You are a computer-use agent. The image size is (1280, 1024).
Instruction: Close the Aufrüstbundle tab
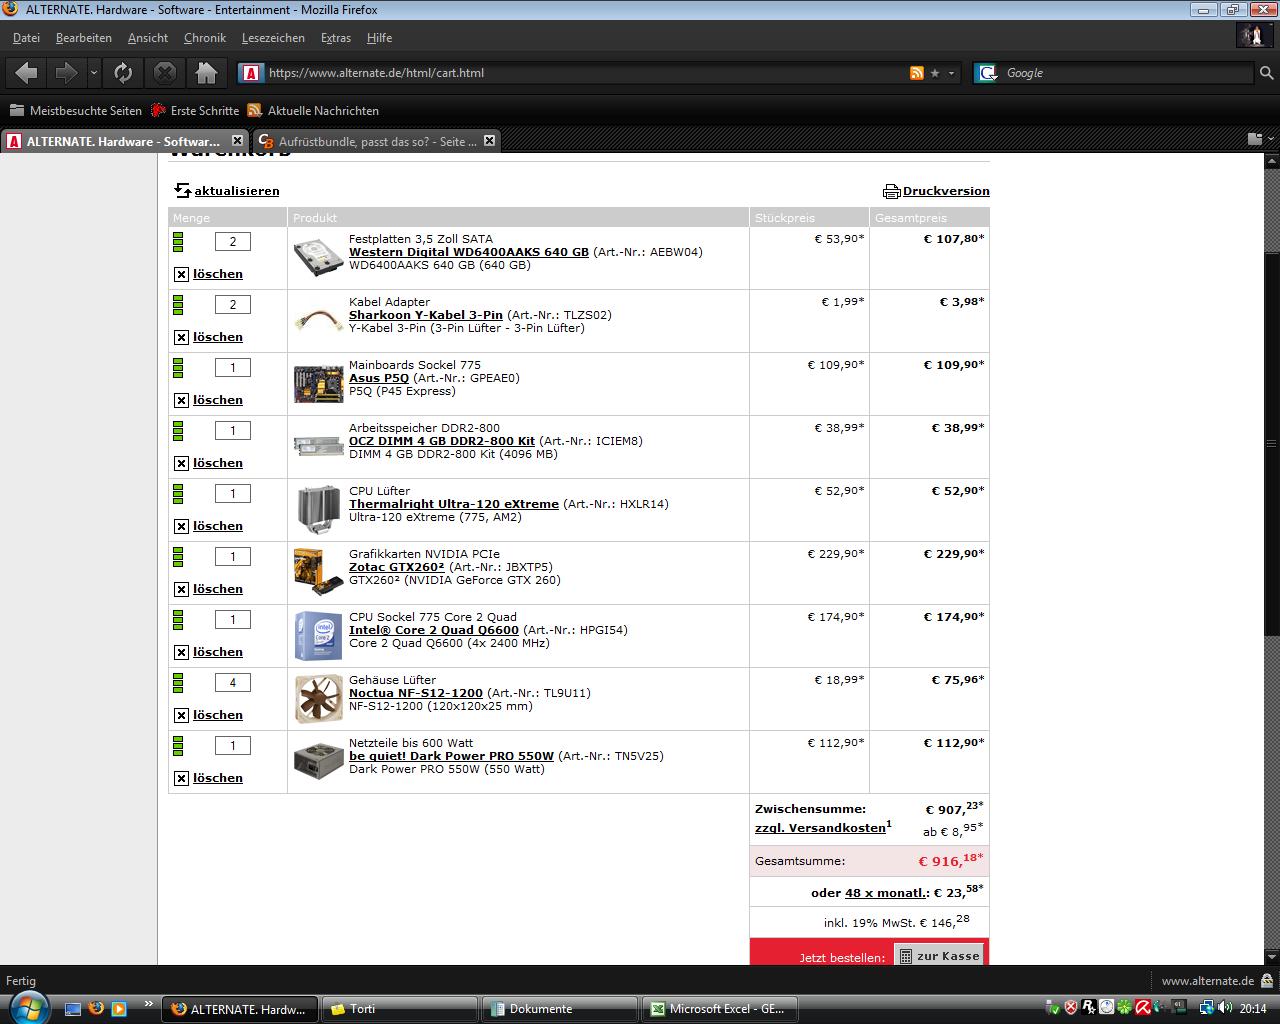tap(489, 141)
